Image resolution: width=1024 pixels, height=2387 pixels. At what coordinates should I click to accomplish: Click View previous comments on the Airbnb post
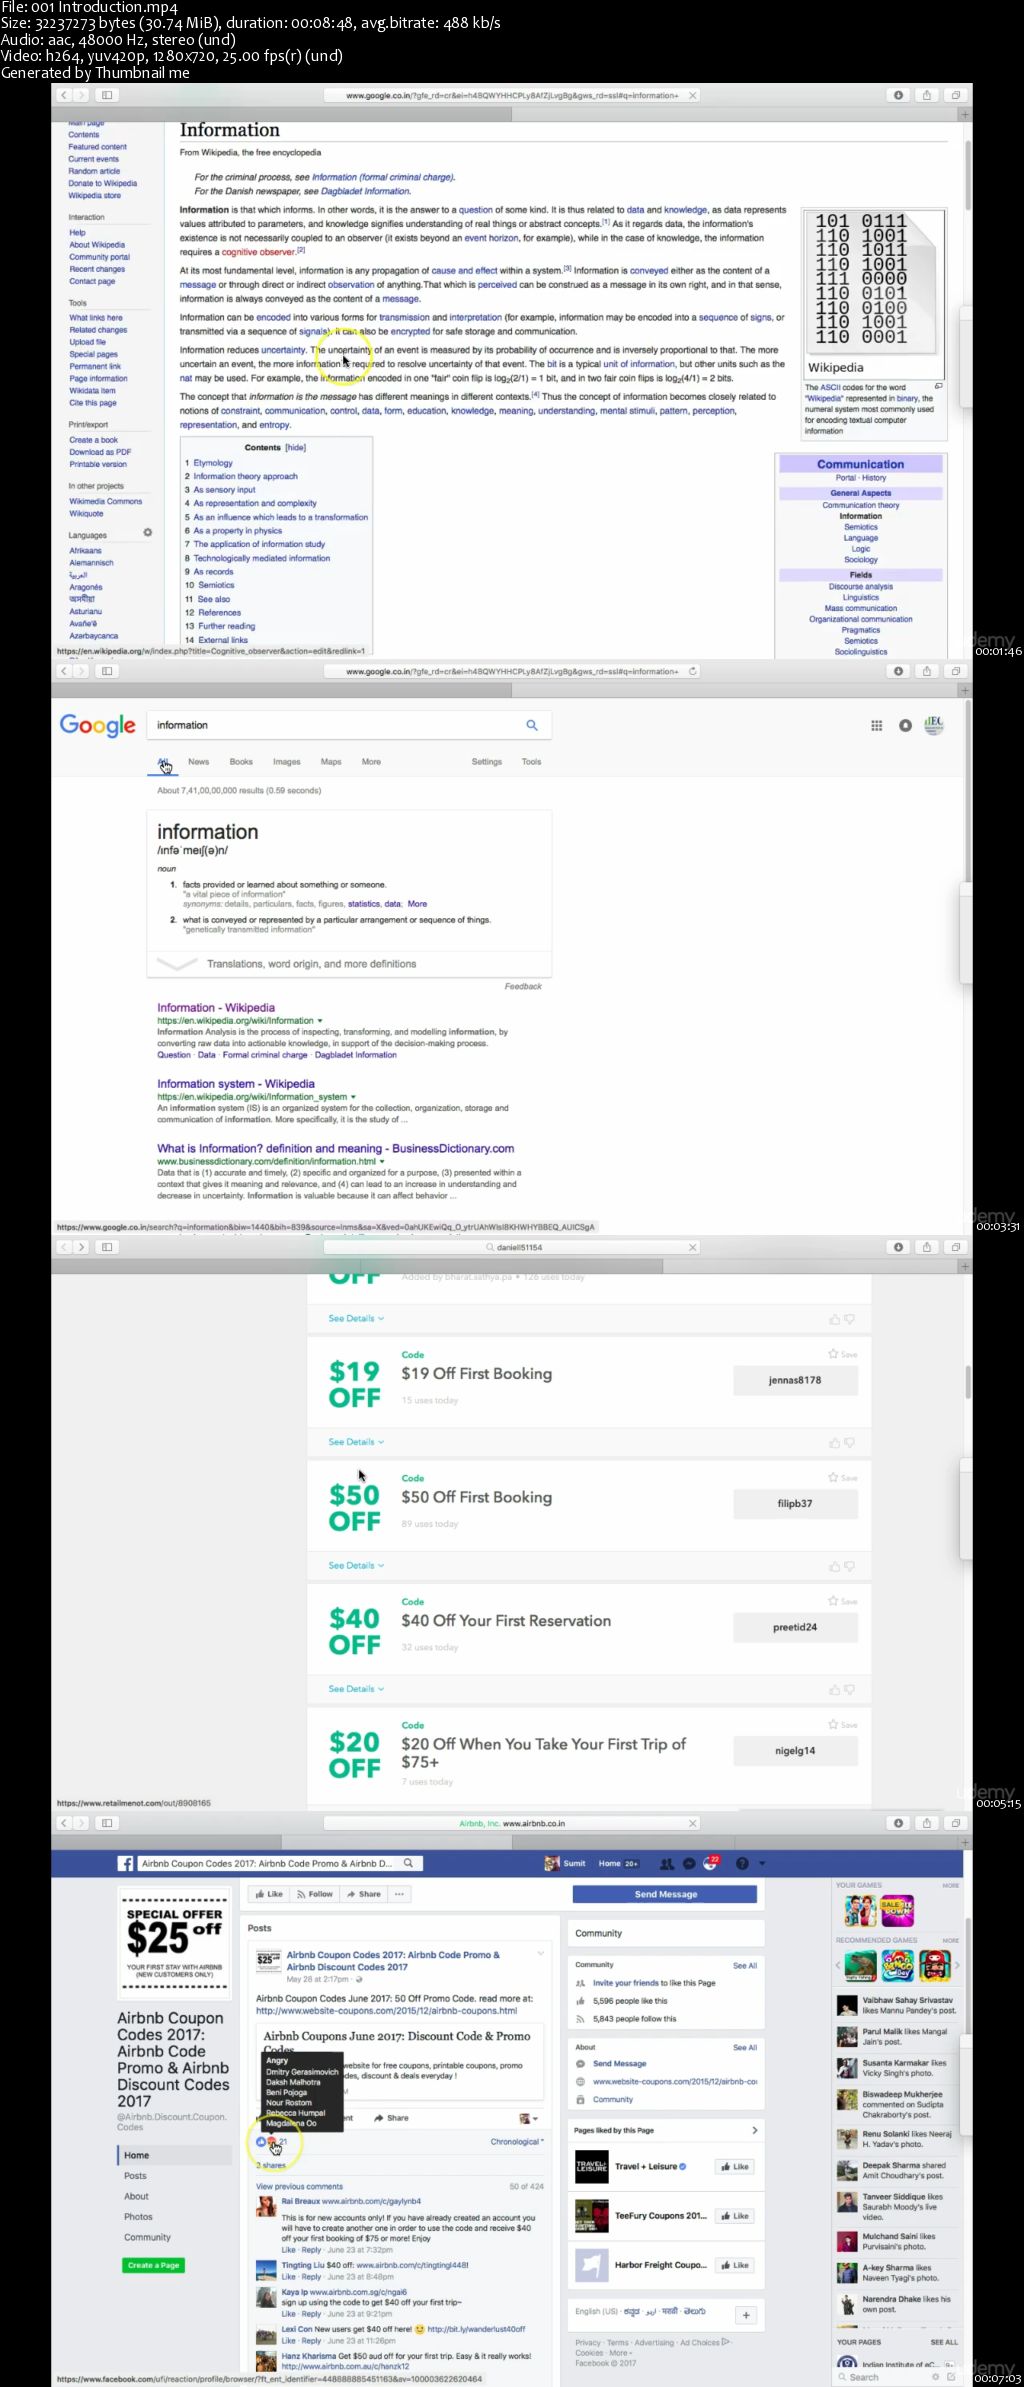coord(299,2186)
